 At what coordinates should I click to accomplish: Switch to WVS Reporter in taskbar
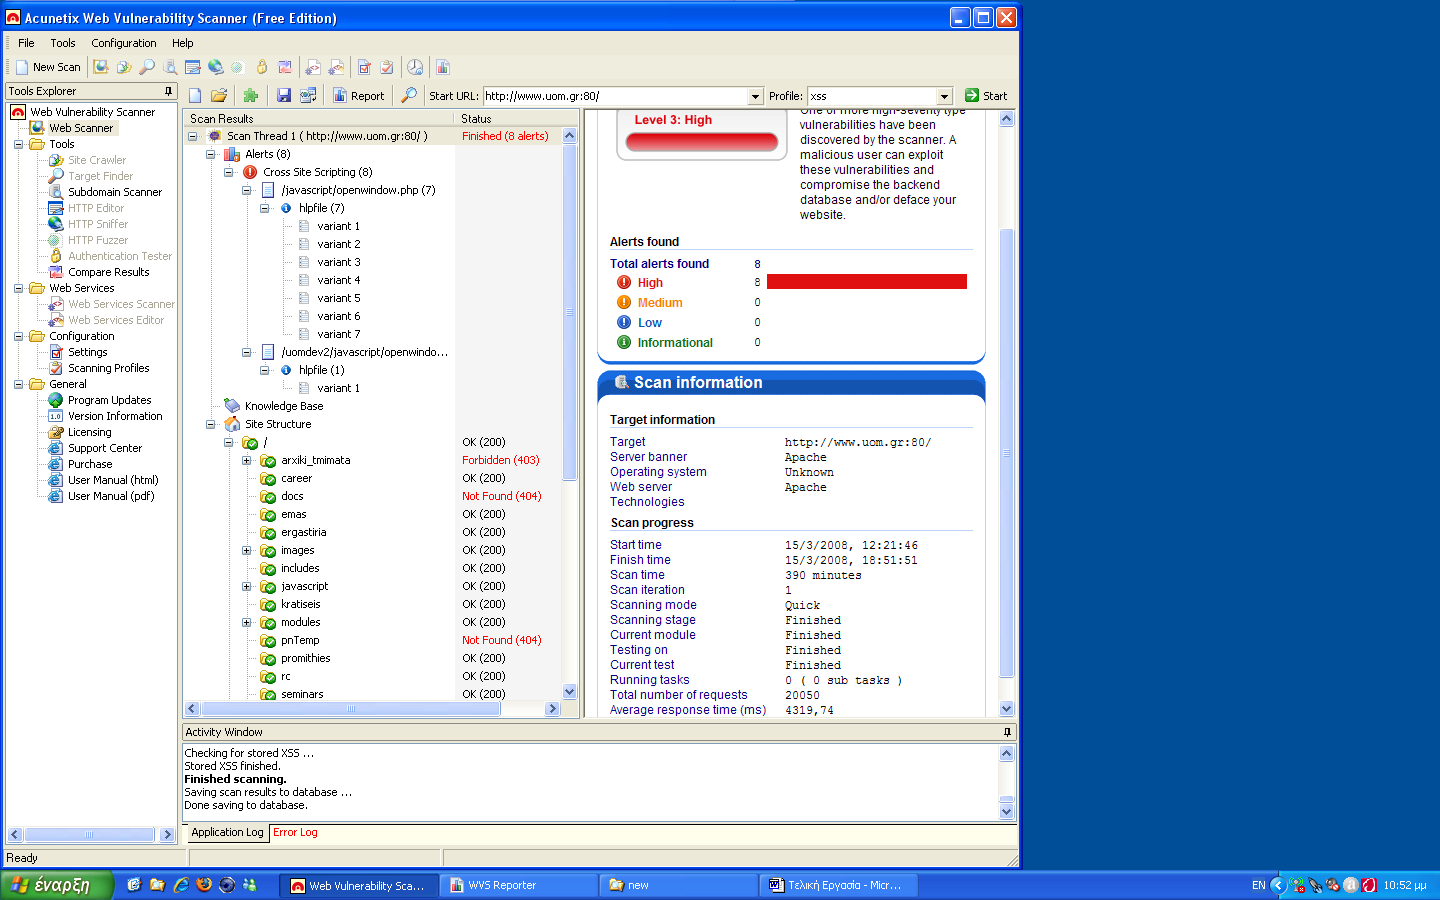pos(518,885)
